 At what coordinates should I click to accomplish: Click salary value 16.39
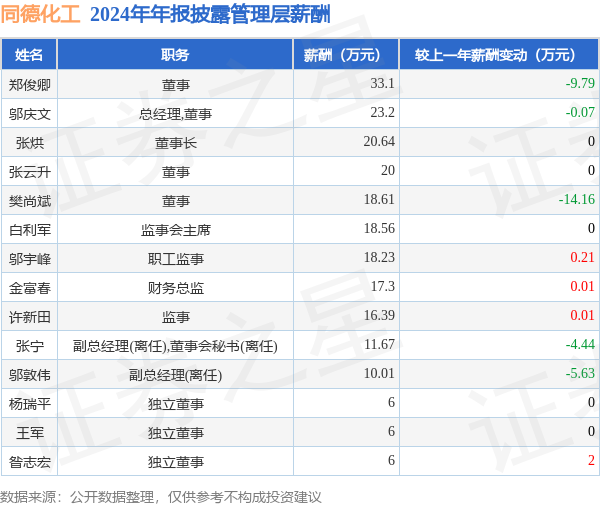379,315
